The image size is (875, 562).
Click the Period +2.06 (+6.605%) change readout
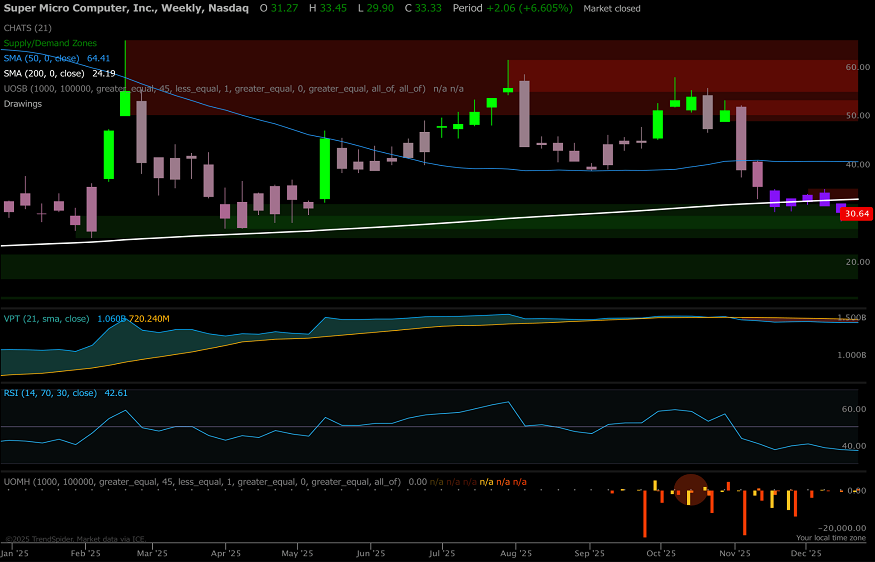pyautogui.click(x=512, y=8)
